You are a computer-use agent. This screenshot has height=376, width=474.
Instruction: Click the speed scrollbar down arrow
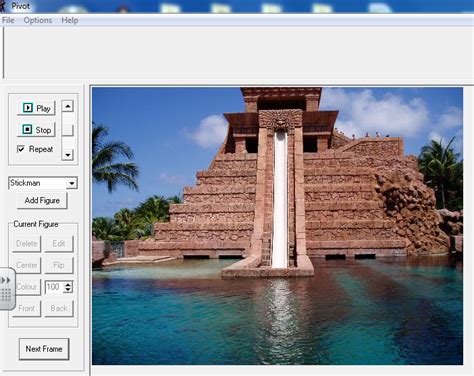68,155
